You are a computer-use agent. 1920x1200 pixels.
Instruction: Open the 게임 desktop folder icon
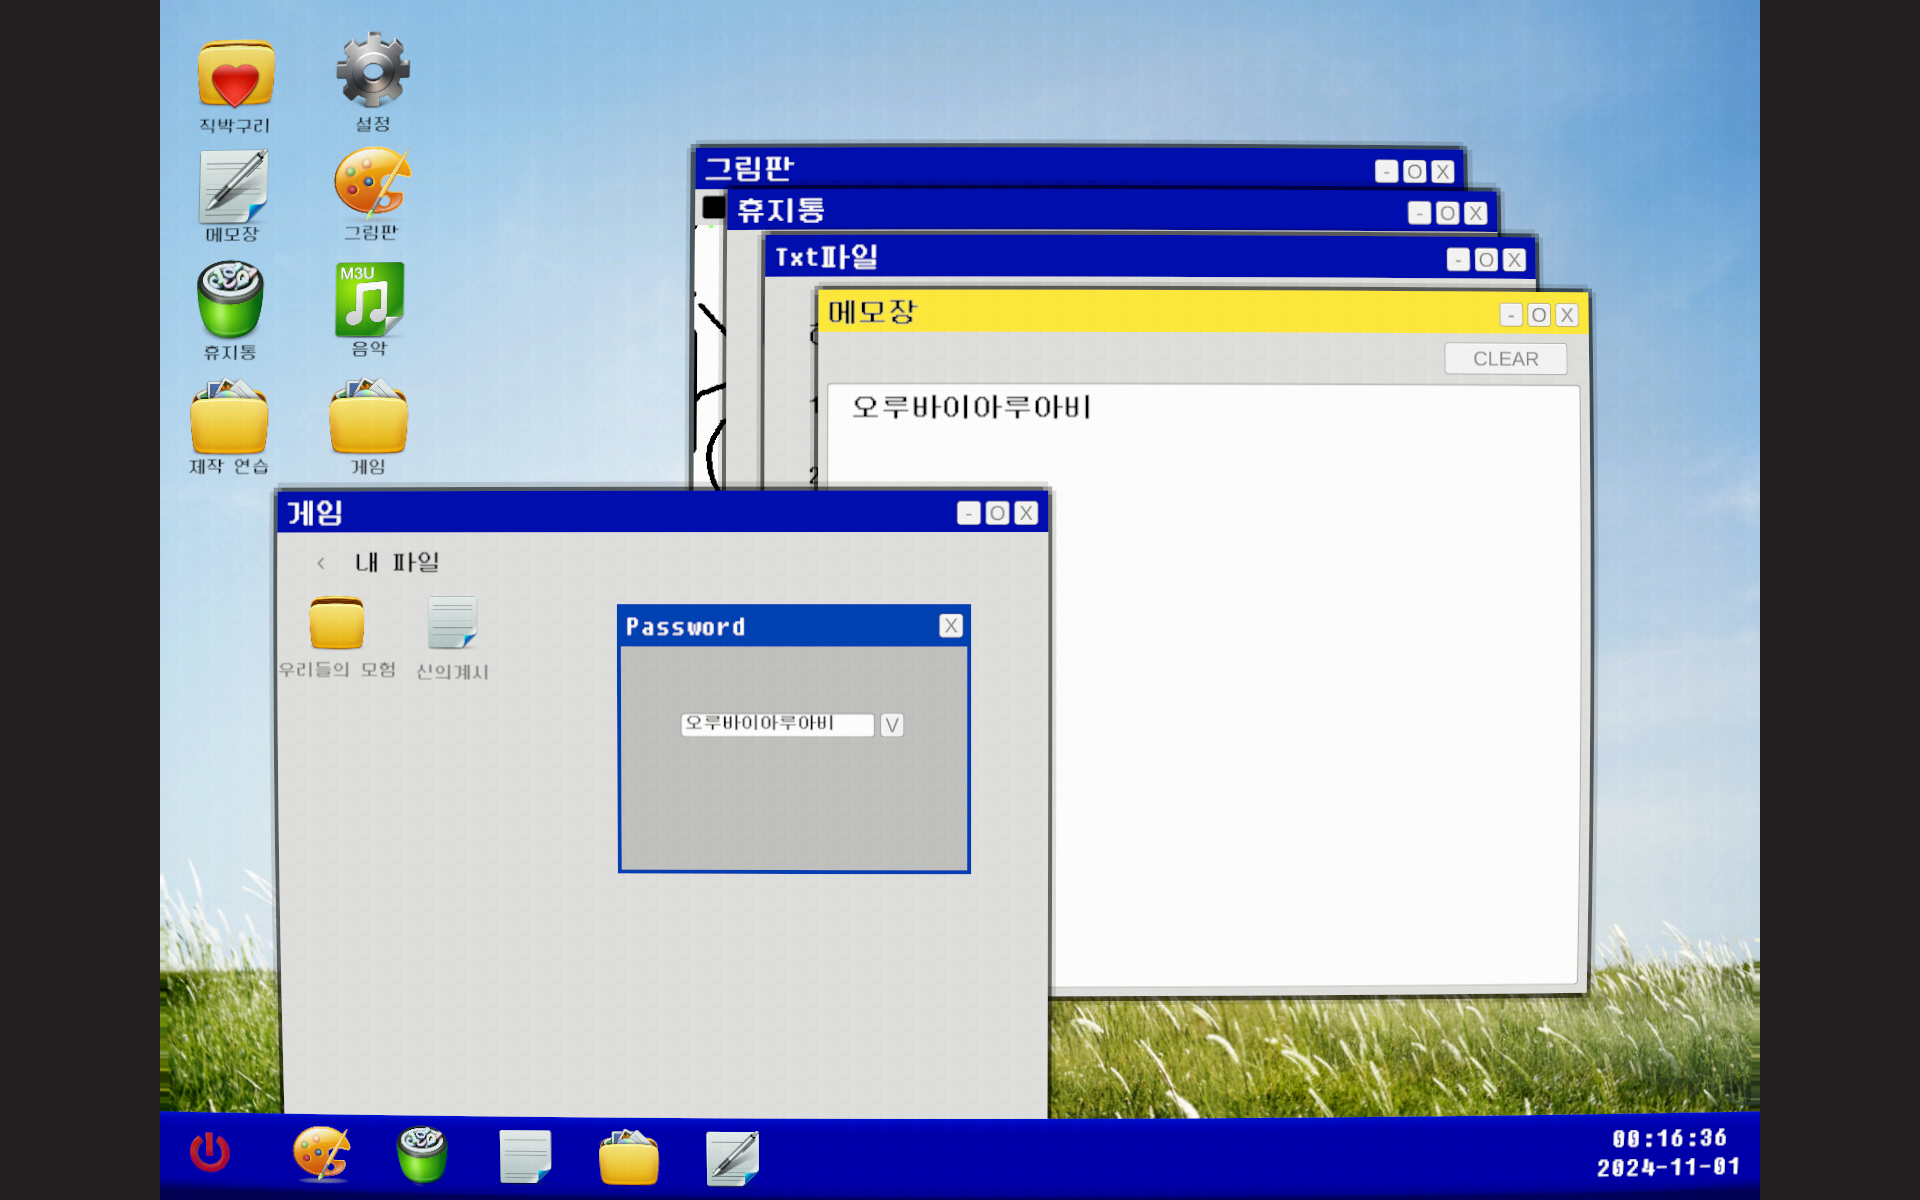368,418
